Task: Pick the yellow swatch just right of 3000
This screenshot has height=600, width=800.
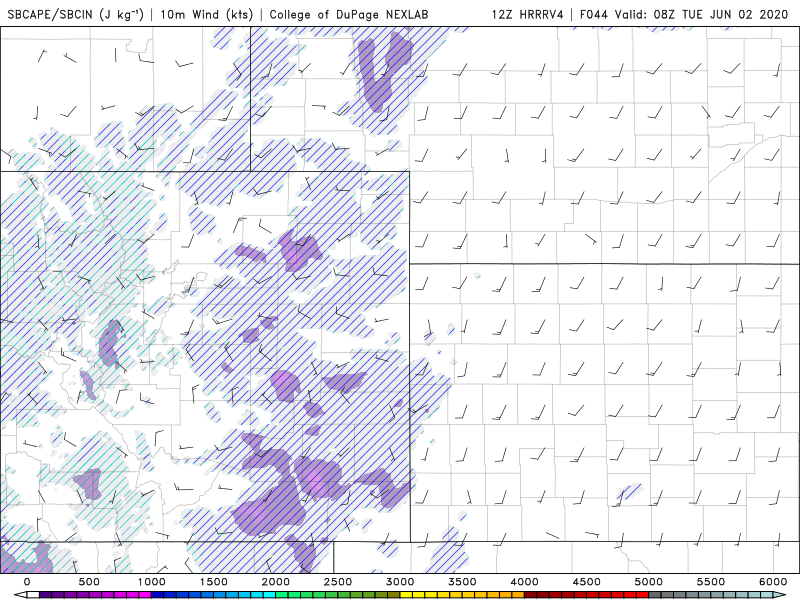Action: coord(407,595)
